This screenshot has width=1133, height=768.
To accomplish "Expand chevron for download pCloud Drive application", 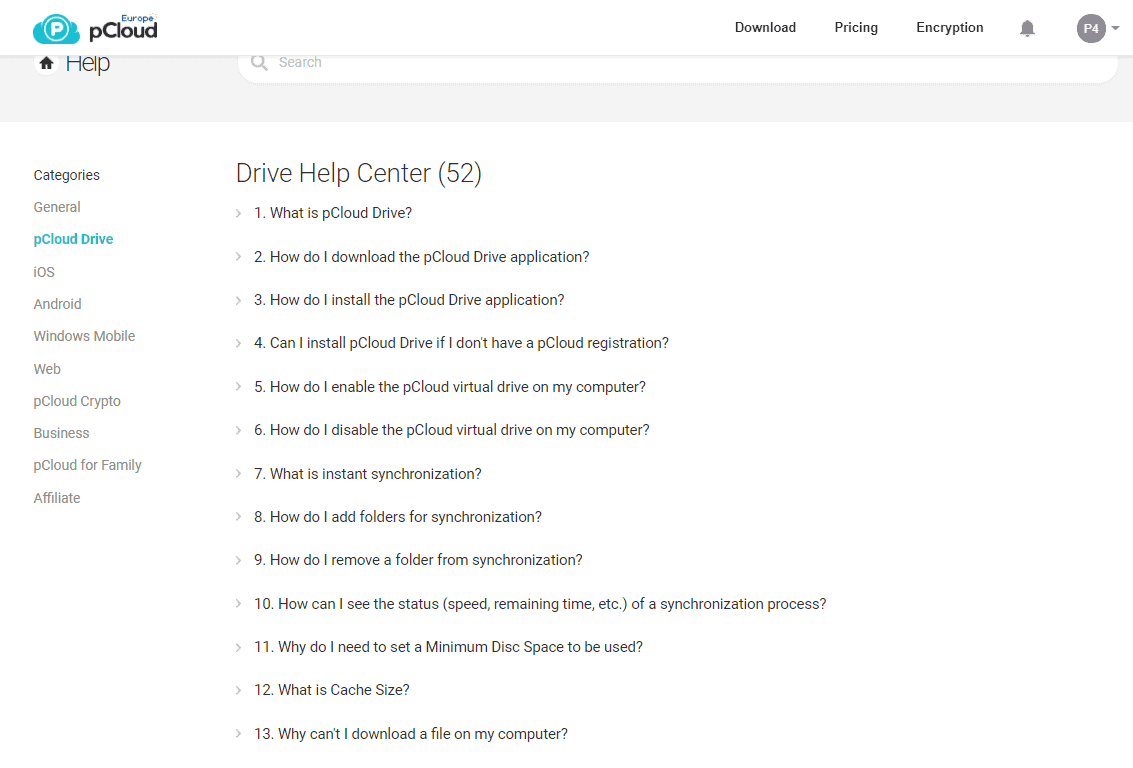I will click(238, 256).
